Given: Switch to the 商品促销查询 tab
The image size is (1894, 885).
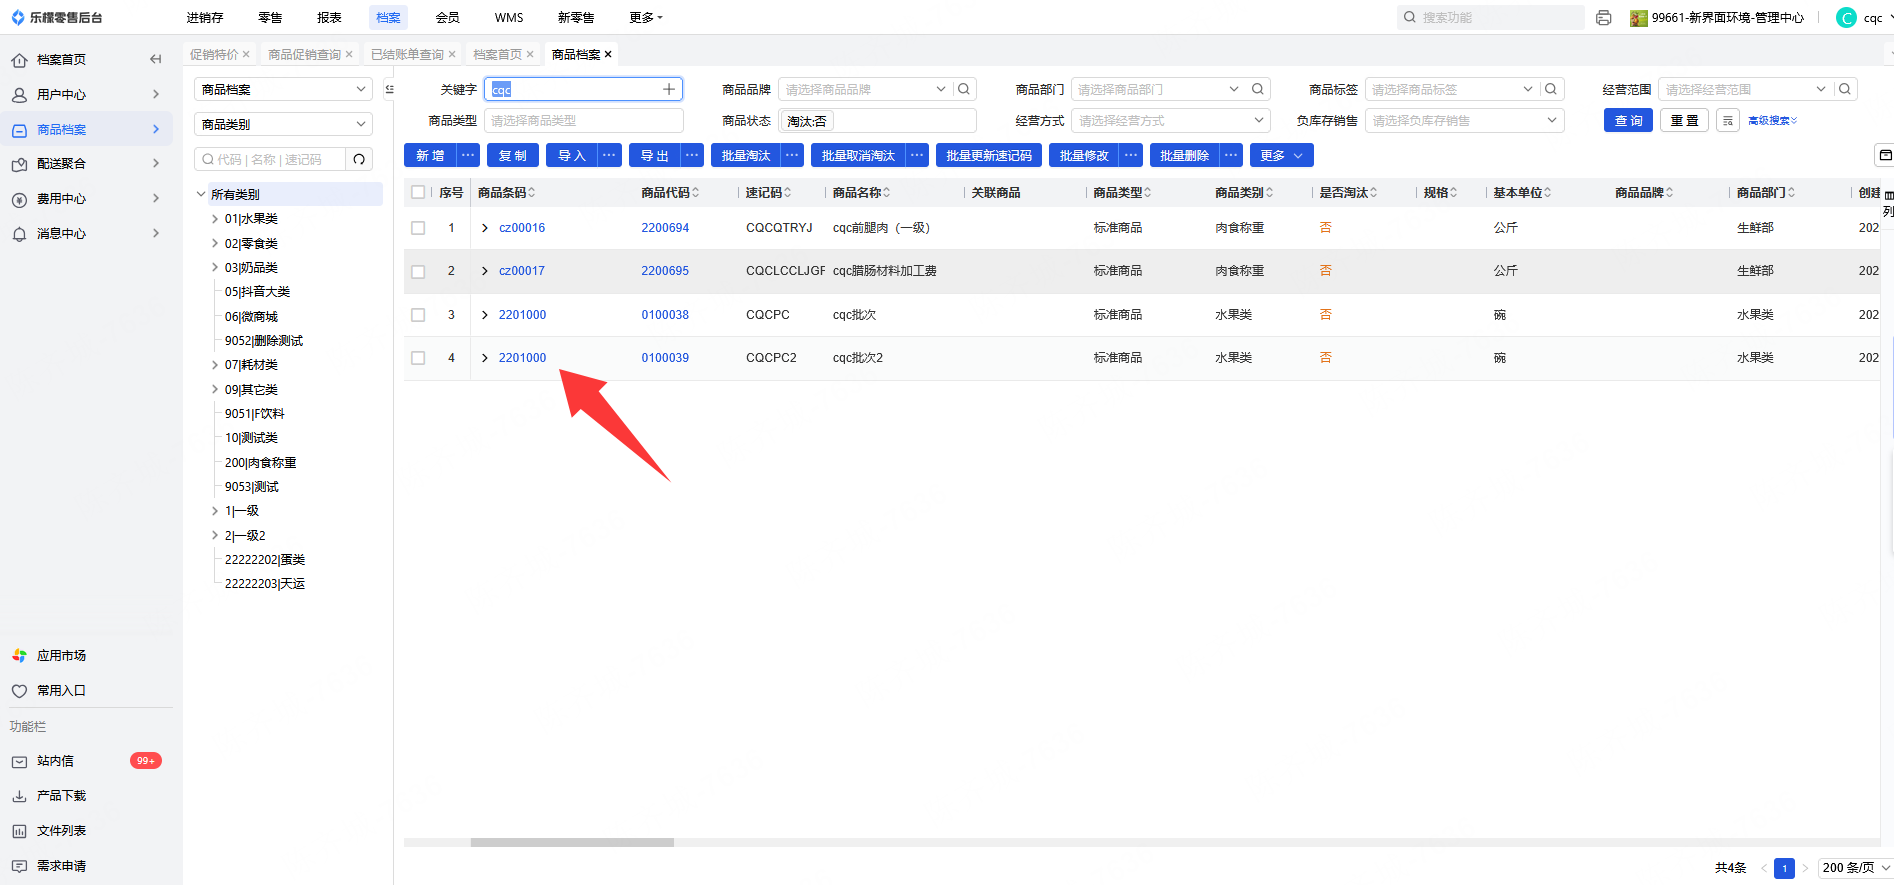Looking at the screenshot, I should pyautogui.click(x=304, y=55).
